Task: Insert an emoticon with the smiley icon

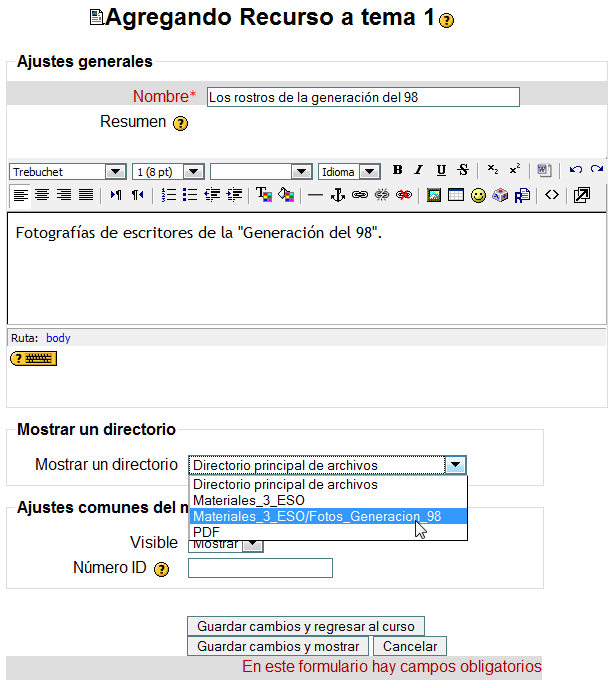Action: coord(478,195)
